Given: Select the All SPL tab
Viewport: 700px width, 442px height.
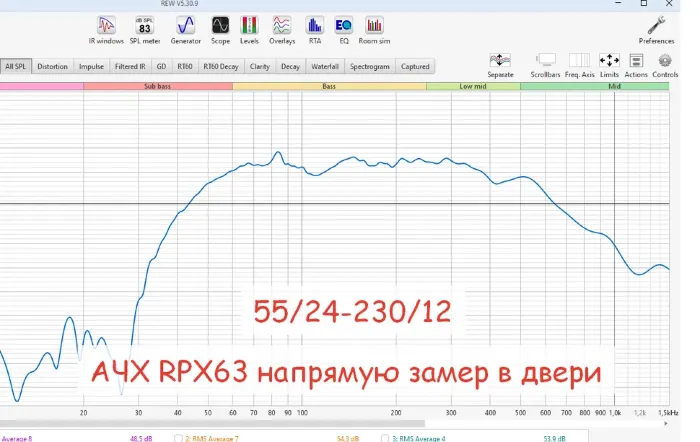Looking at the screenshot, I should 16,67.
